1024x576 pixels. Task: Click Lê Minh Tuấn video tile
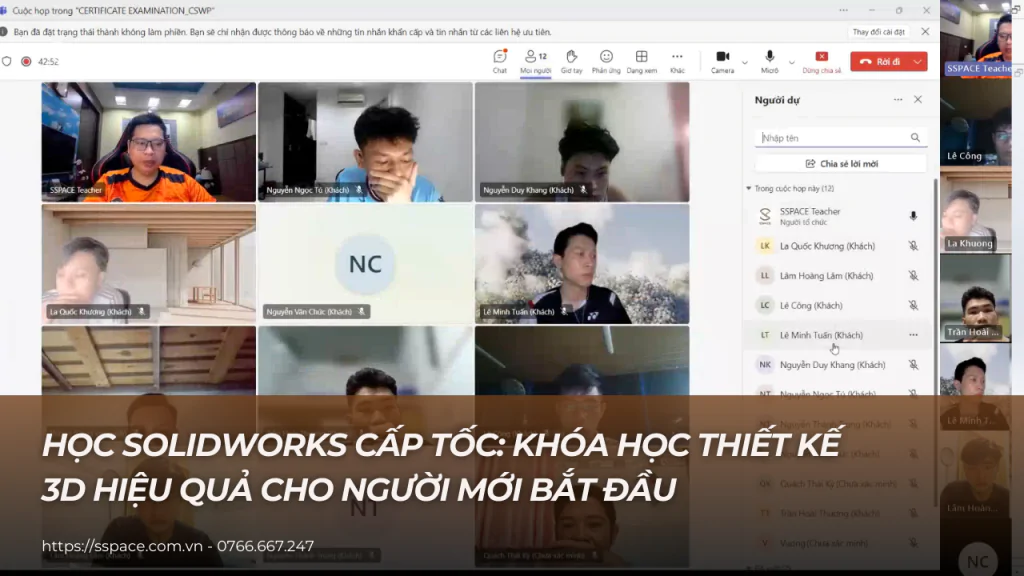(x=582, y=264)
